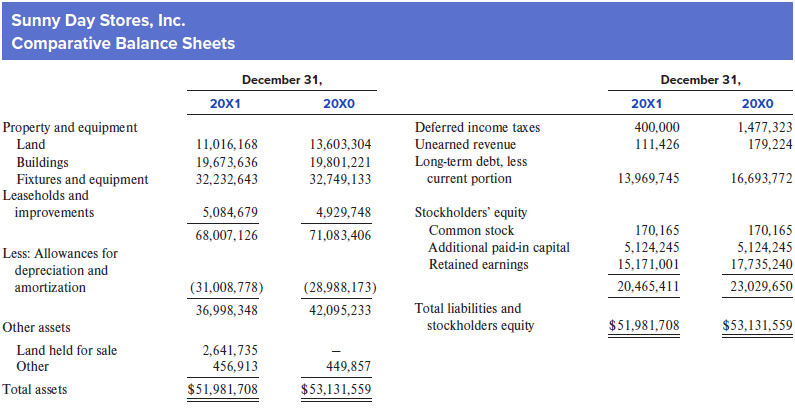Viewport: 795px width, 414px height.
Task: Click the net property value 42,095,233
Action: 340,310
